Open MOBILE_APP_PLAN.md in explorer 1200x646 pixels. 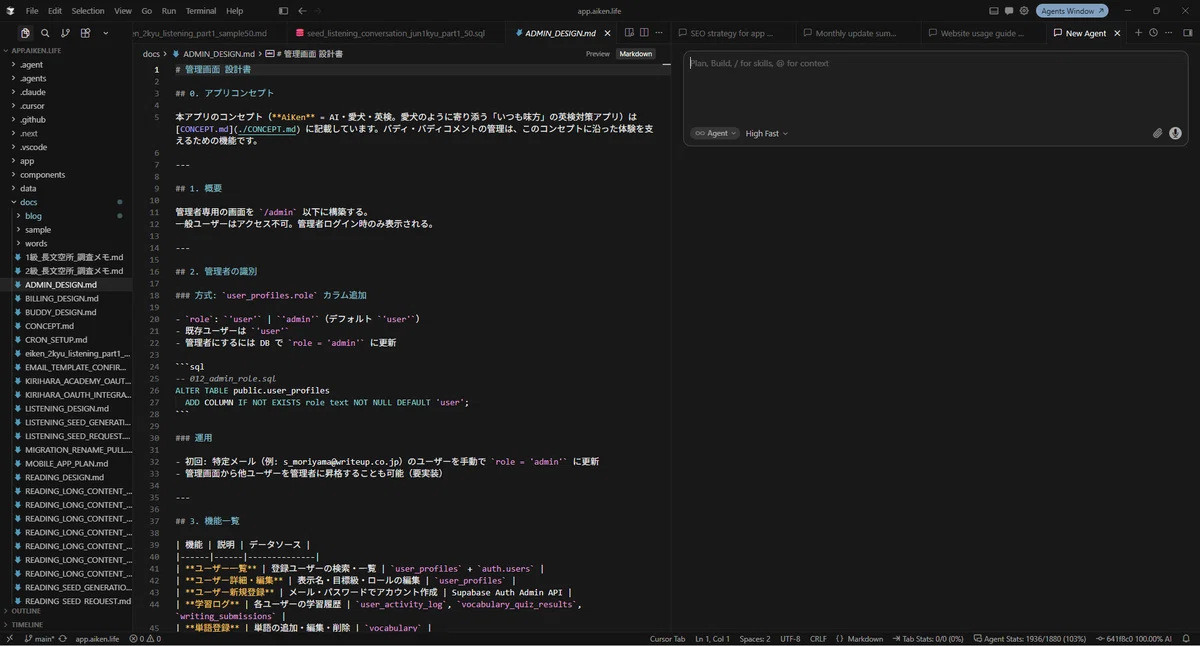[66, 464]
